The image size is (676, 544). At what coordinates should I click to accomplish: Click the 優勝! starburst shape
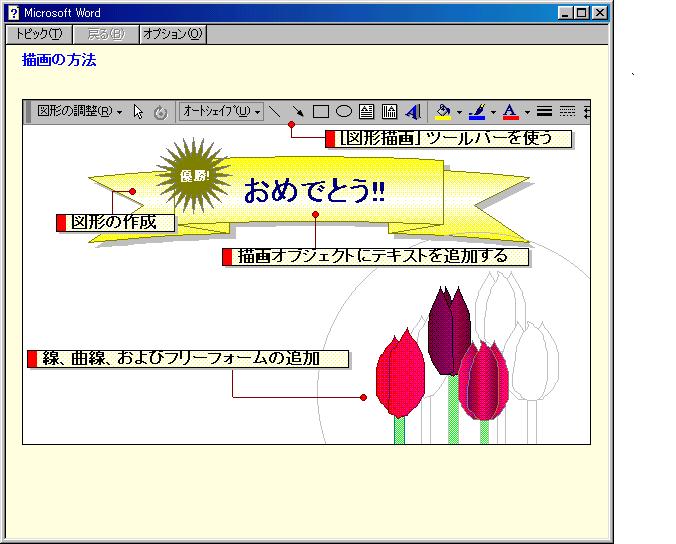194,175
